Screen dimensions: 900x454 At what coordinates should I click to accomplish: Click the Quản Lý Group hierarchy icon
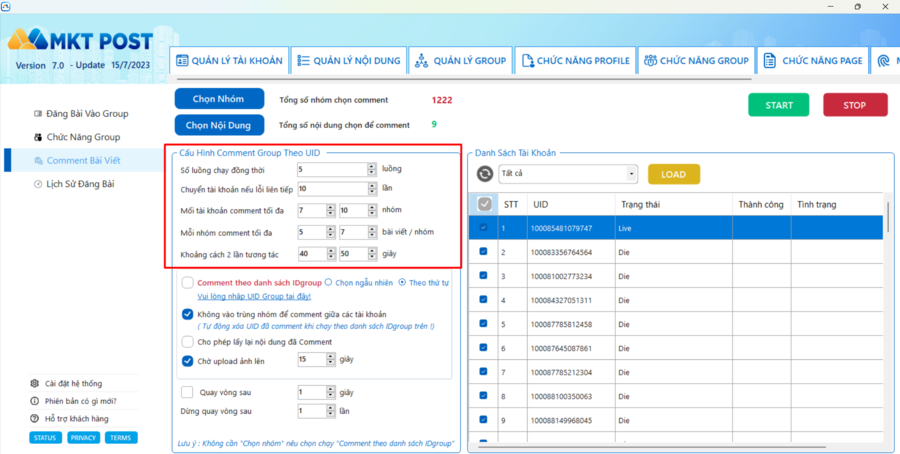[x=422, y=60]
